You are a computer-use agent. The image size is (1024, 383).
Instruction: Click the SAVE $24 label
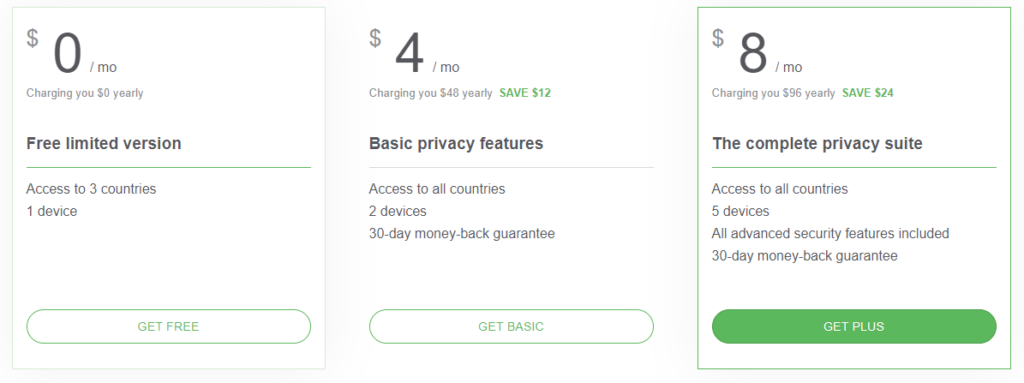point(867,93)
